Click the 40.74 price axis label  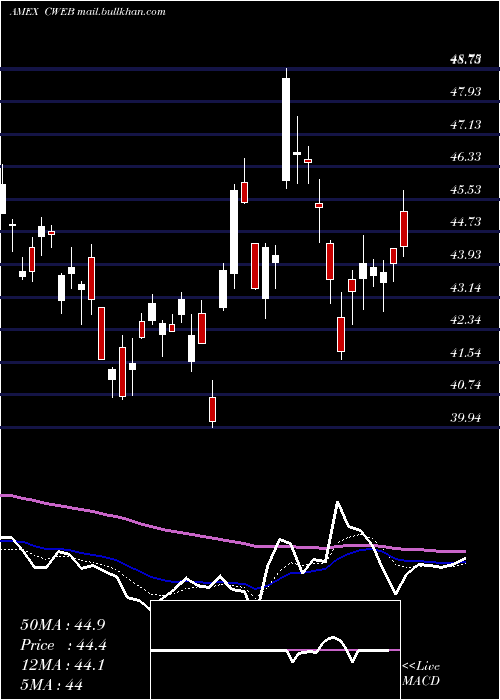(466, 385)
